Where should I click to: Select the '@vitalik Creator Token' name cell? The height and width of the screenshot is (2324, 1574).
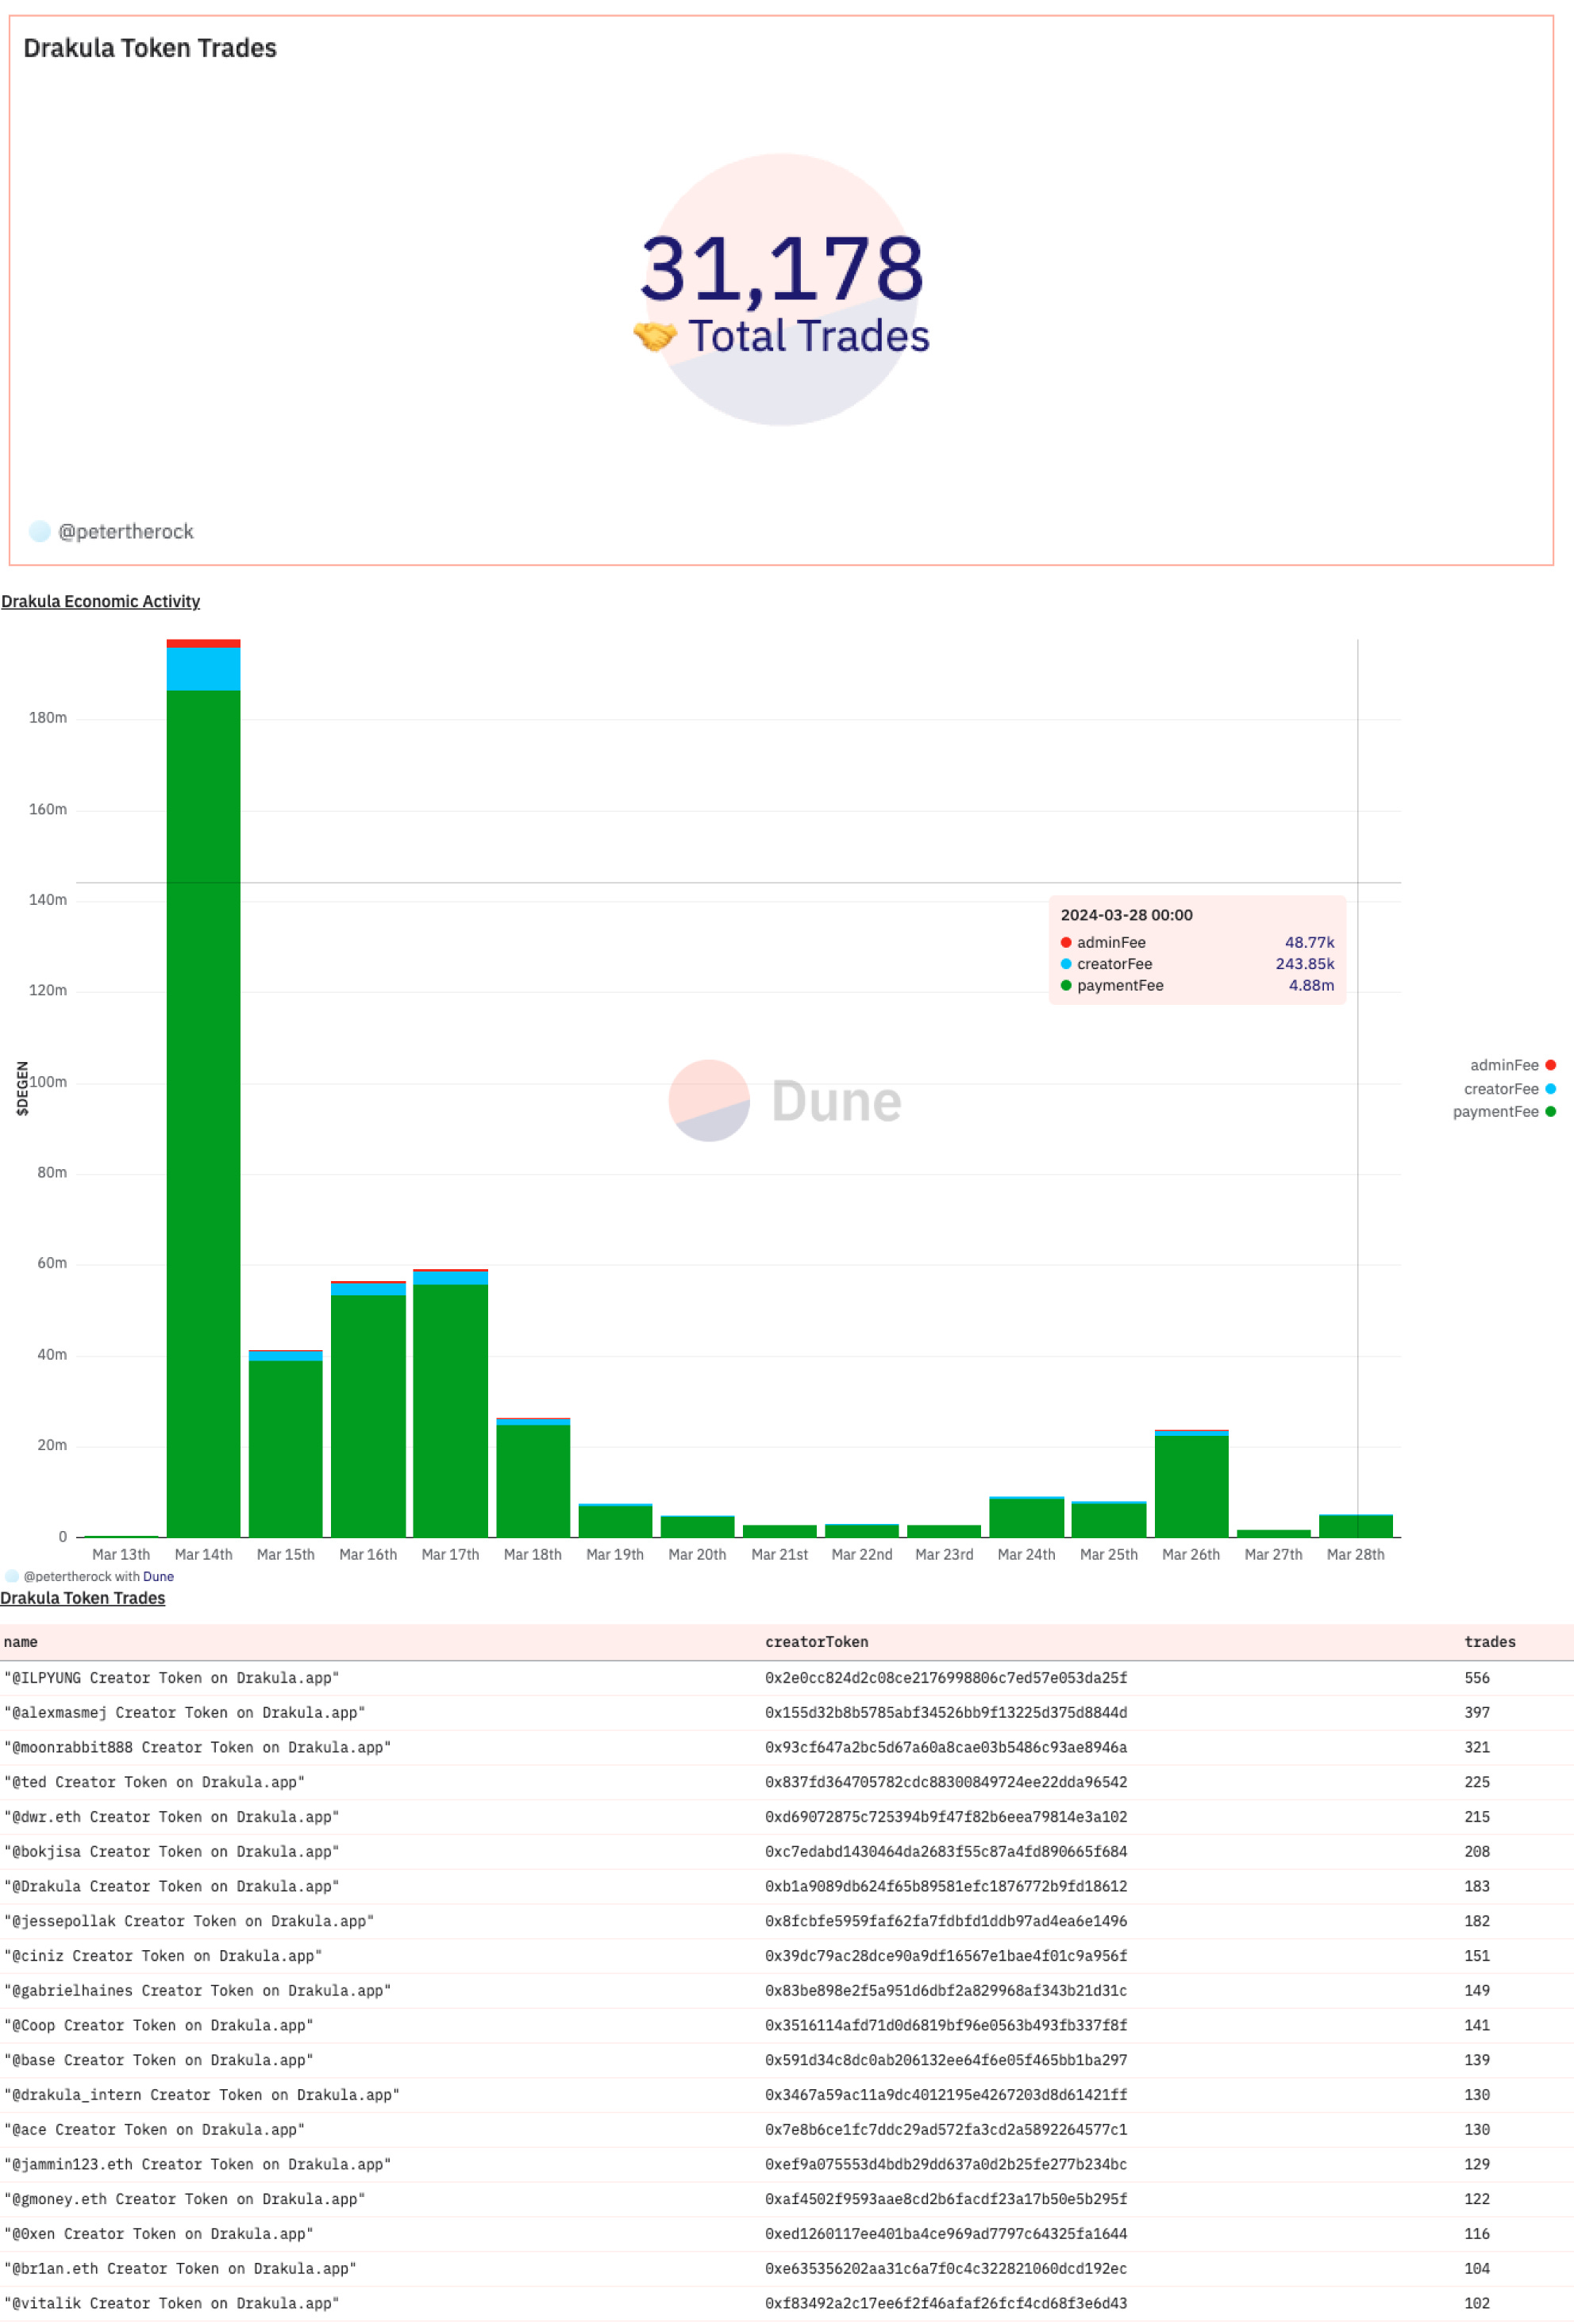point(171,2303)
